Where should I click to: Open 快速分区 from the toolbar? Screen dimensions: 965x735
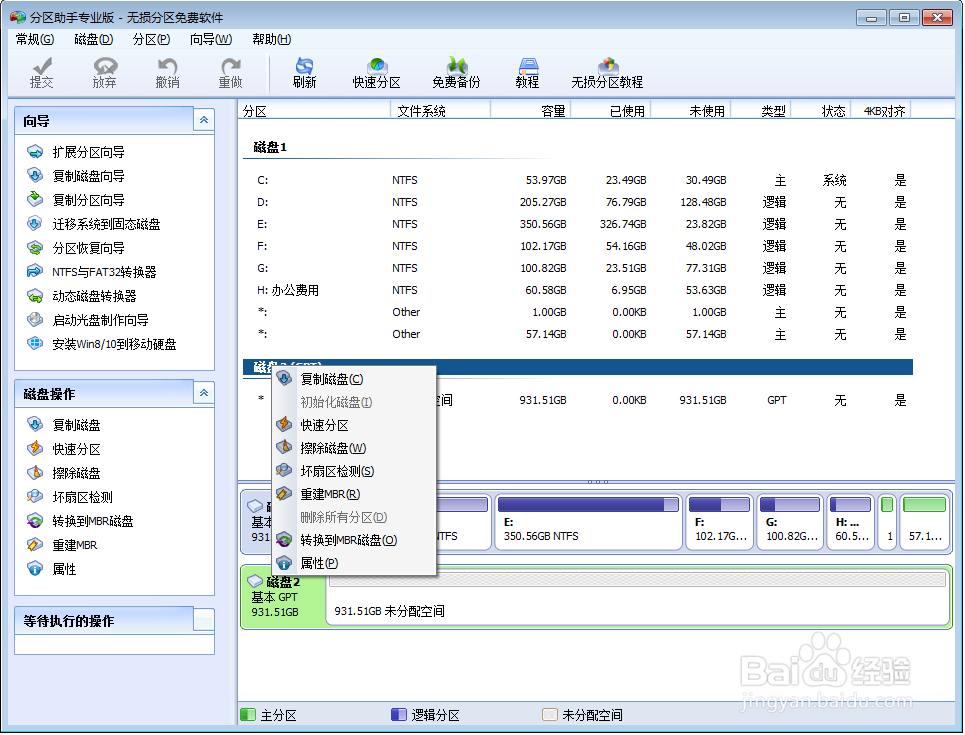[376, 72]
